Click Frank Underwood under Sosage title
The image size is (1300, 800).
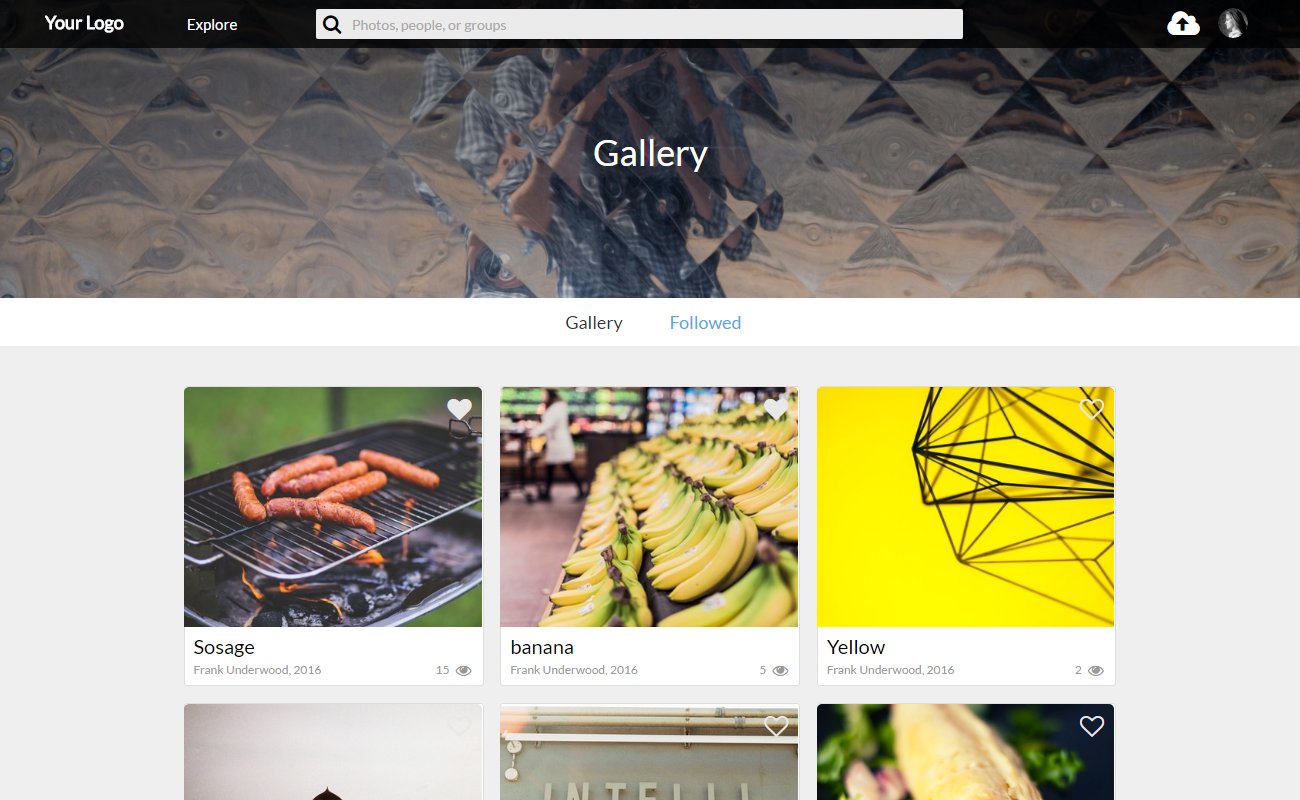click(240, 670)
